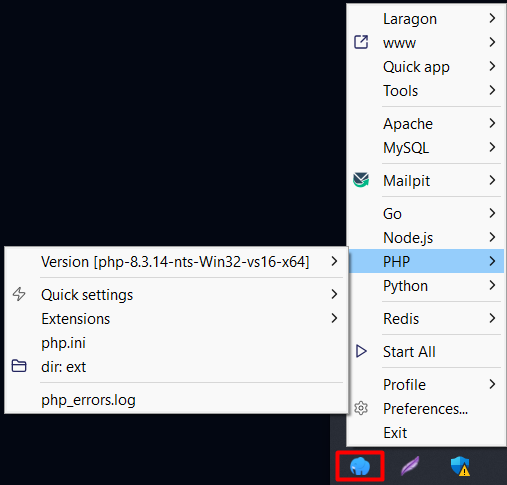507x485 pixels.
Task: Open the MySQL submenu
Action: click(426, 148)
